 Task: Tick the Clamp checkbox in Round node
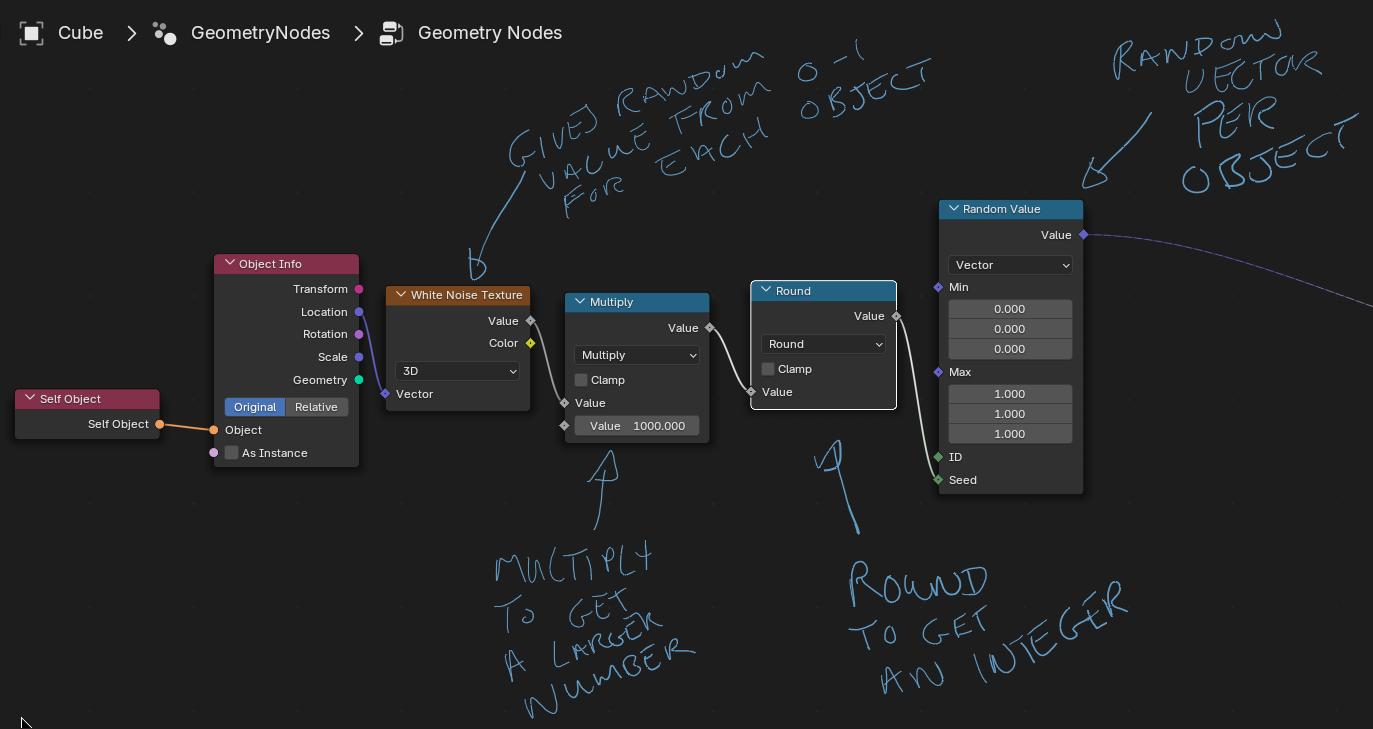point(768,369)
